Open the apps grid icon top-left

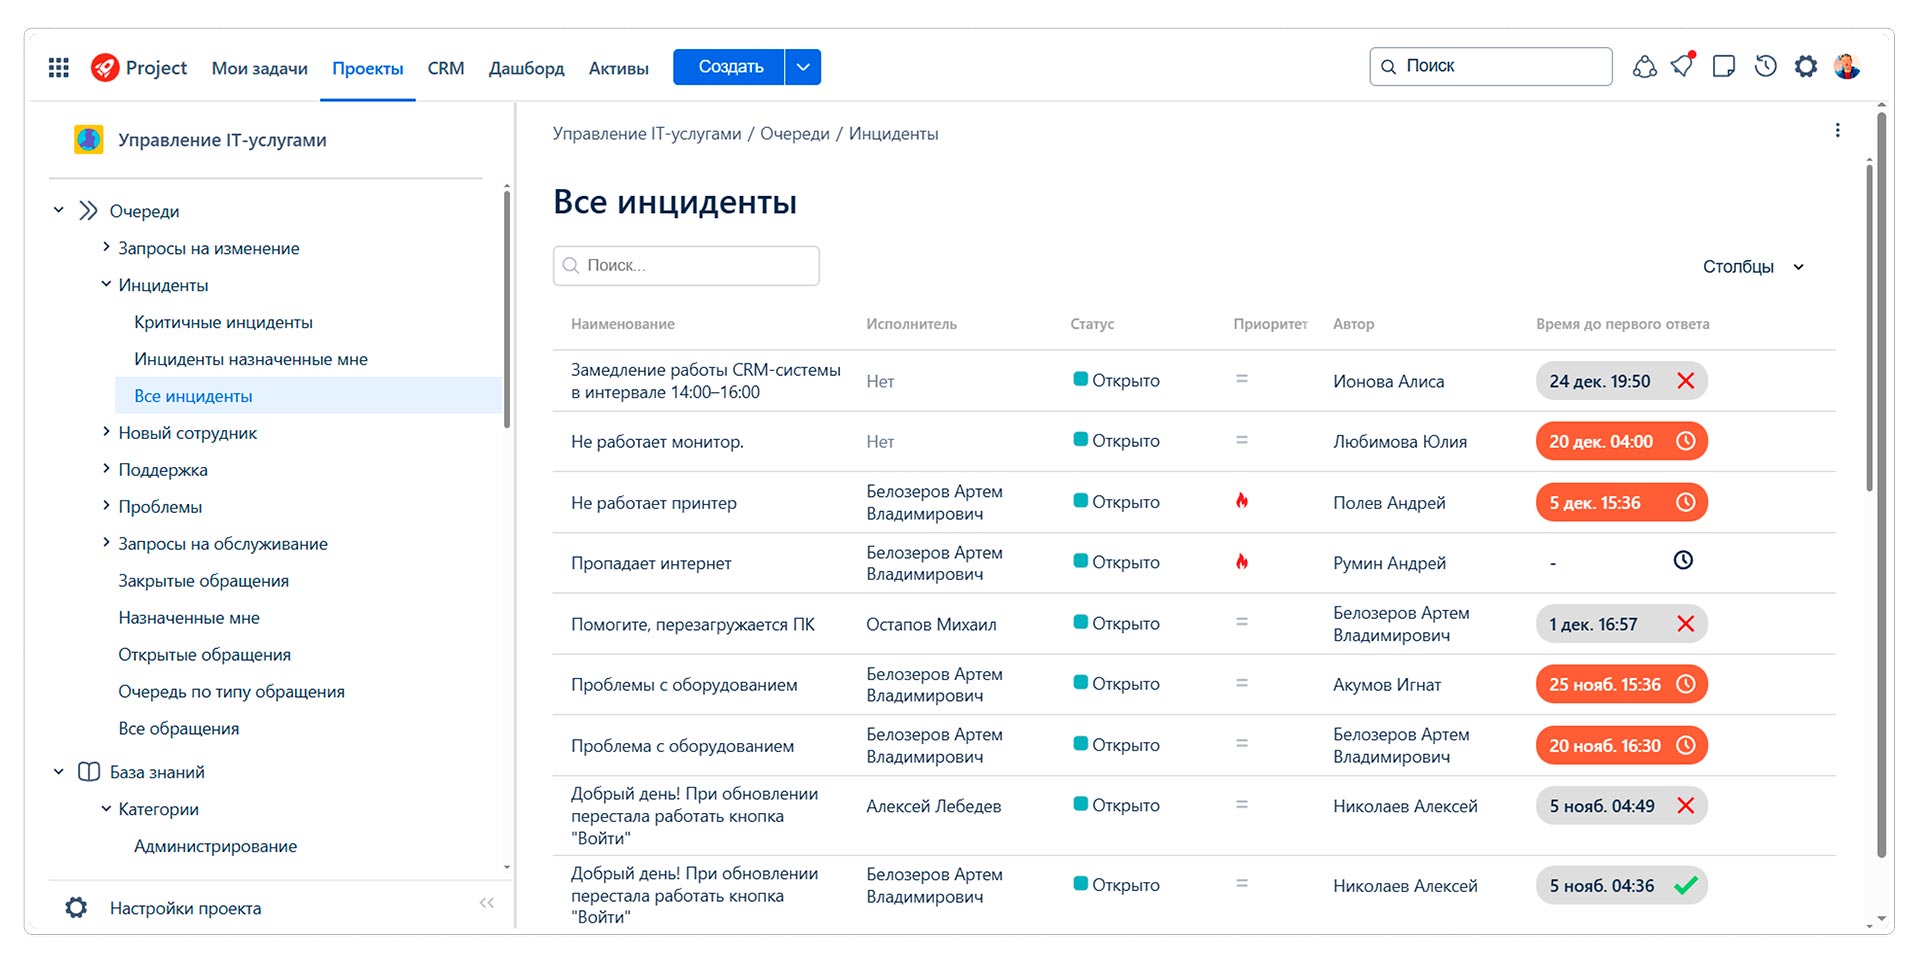point(58,66)
